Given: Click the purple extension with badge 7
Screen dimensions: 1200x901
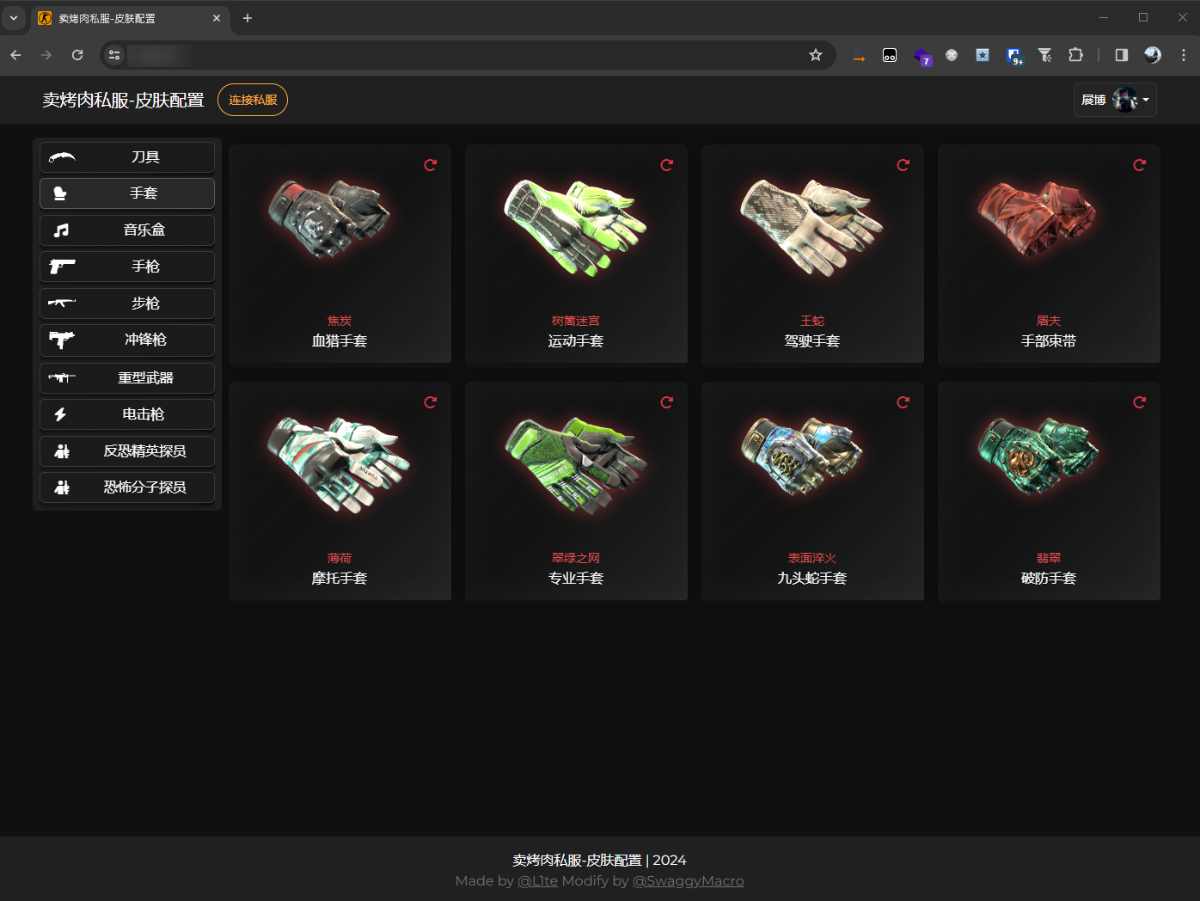Looking at the screenshot, I should (x=921, y=57).
